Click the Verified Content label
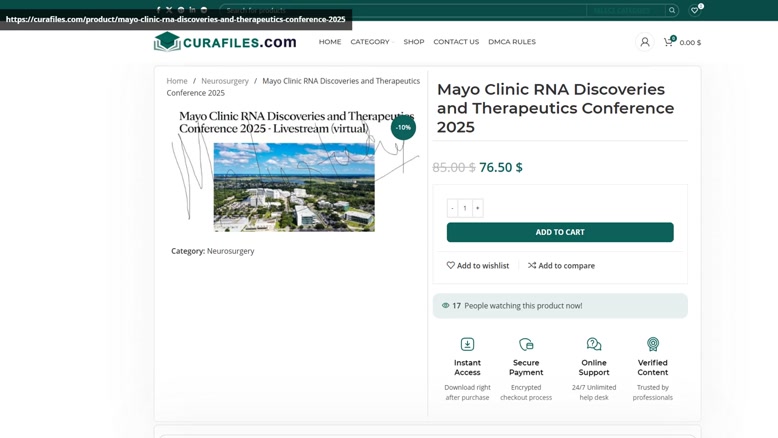Screen dimensions: 778x438 coord(653,368)
